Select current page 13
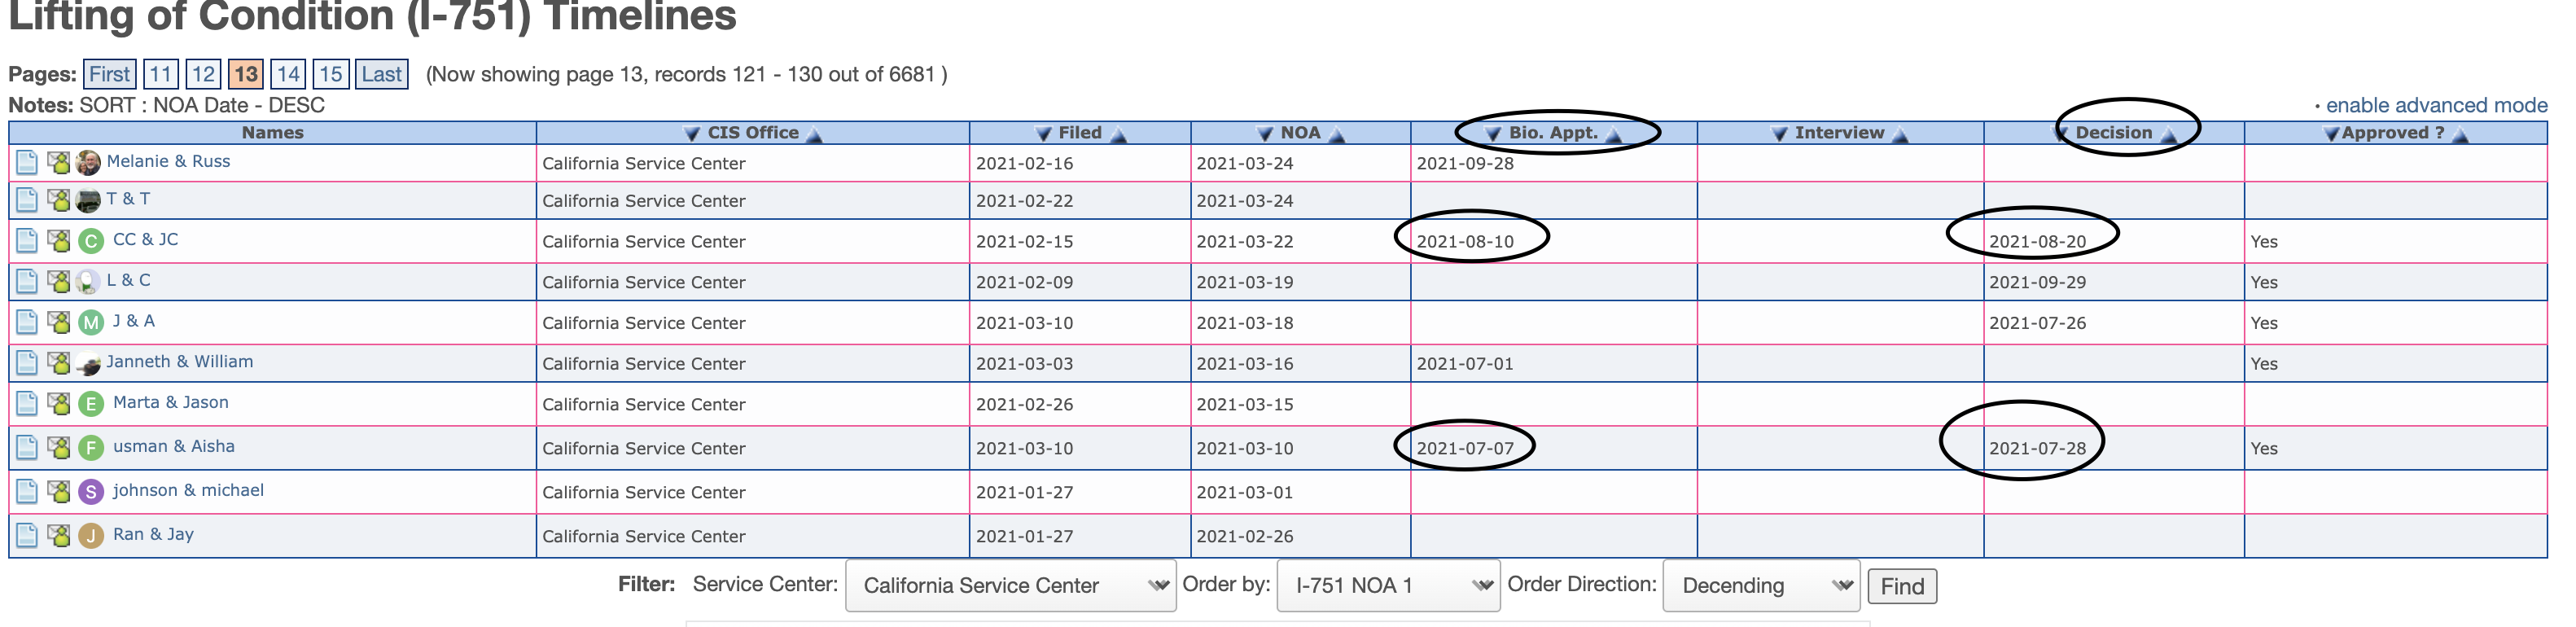 [x=246, y=74]
